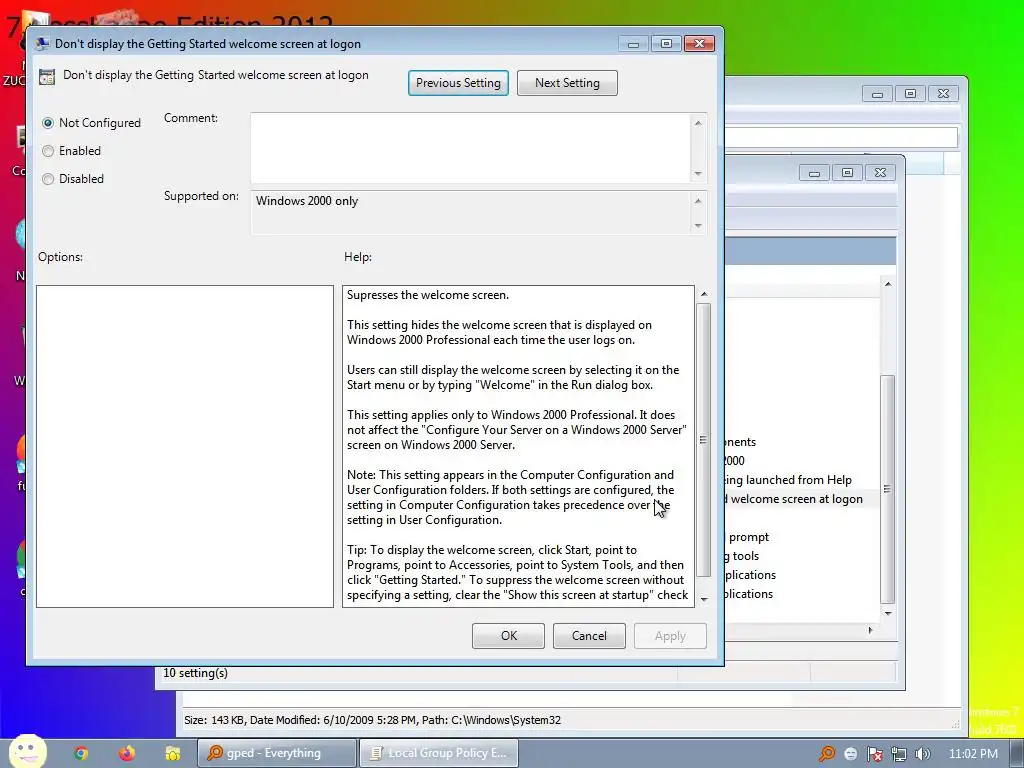The image size is (1024, 768).
Task: Click the background policy list scrollbar thumb
Action: (x=888, y=489)
